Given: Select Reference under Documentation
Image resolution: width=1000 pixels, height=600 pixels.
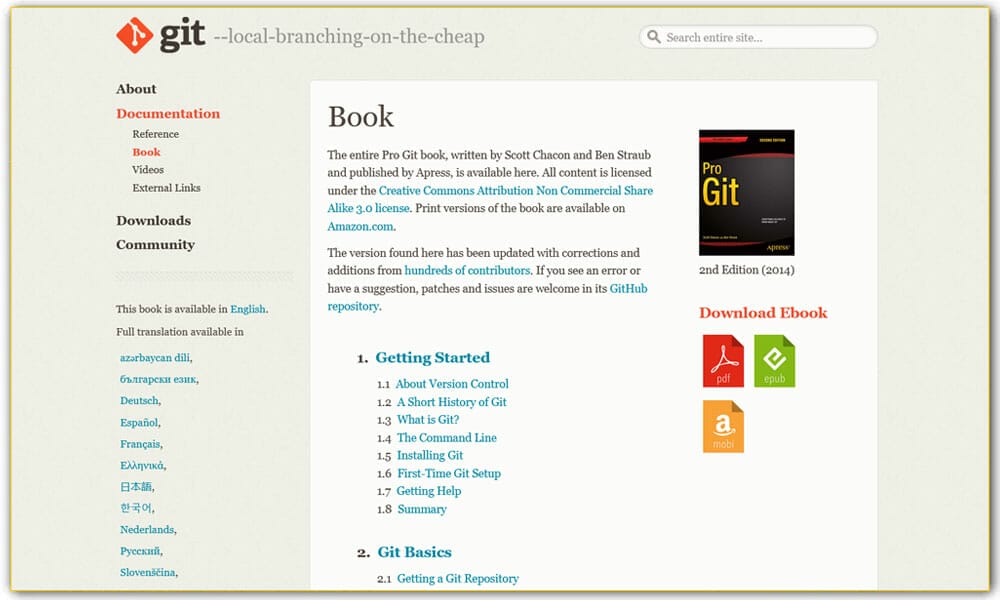Looking at the screenshot, I should 156,133.
